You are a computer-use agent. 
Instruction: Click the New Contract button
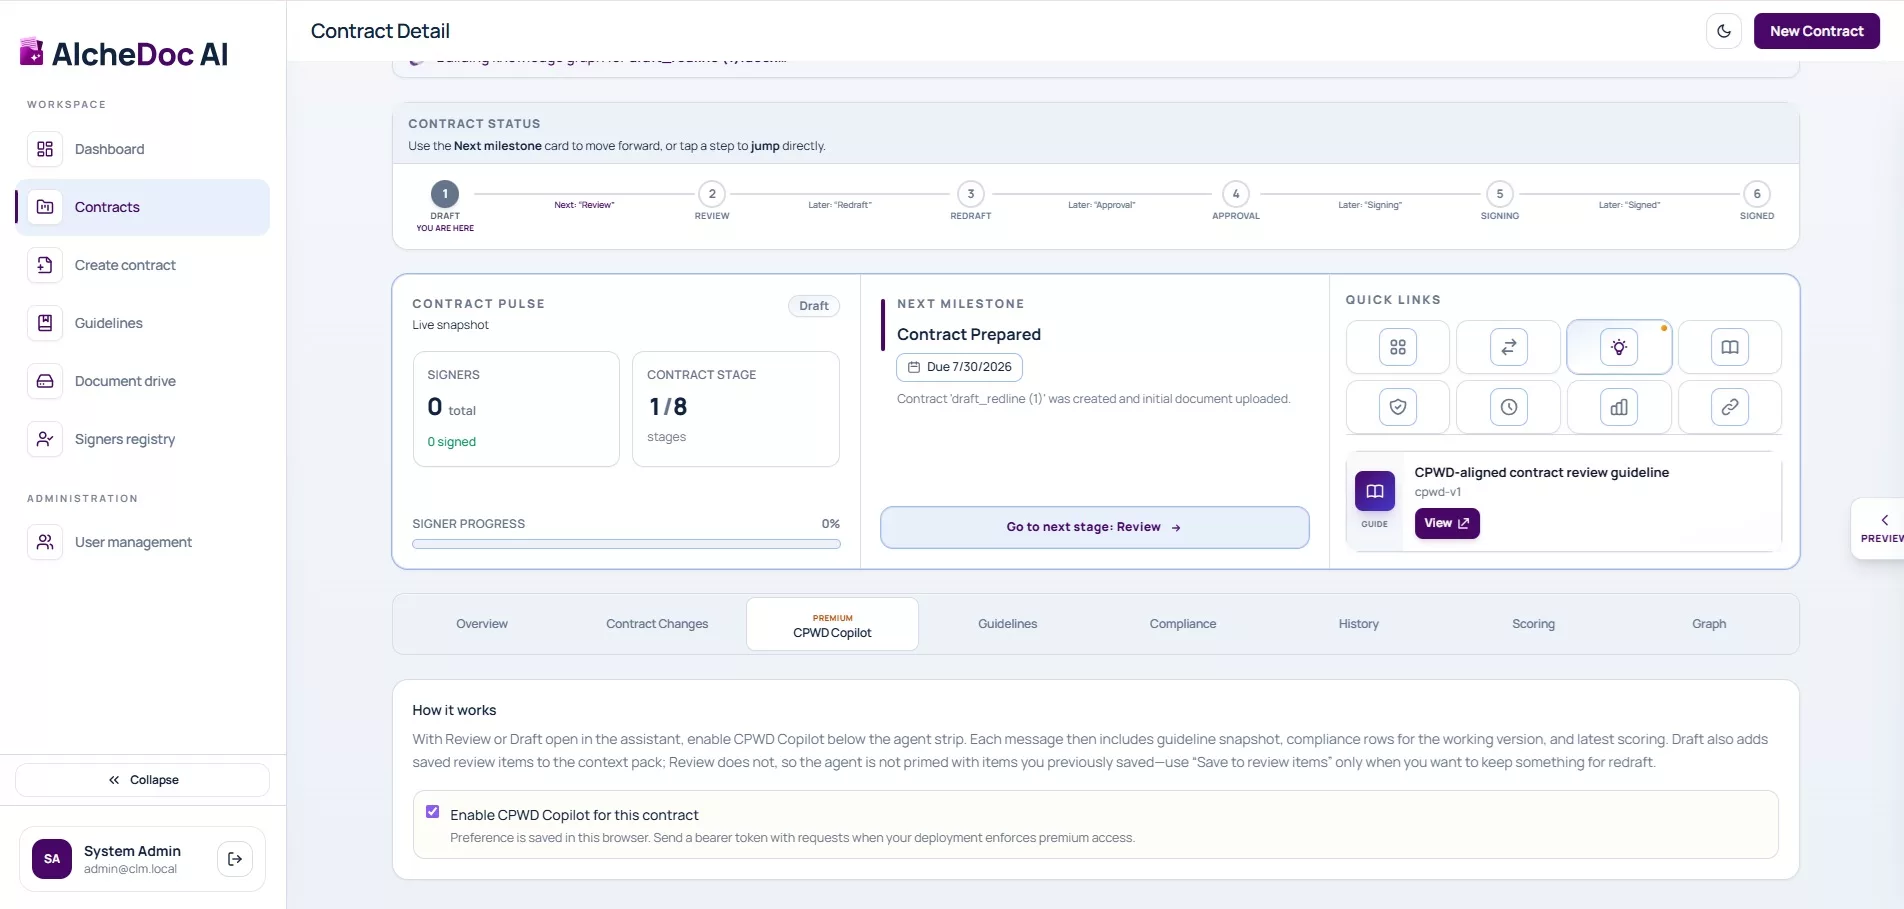coord(1816,31)
